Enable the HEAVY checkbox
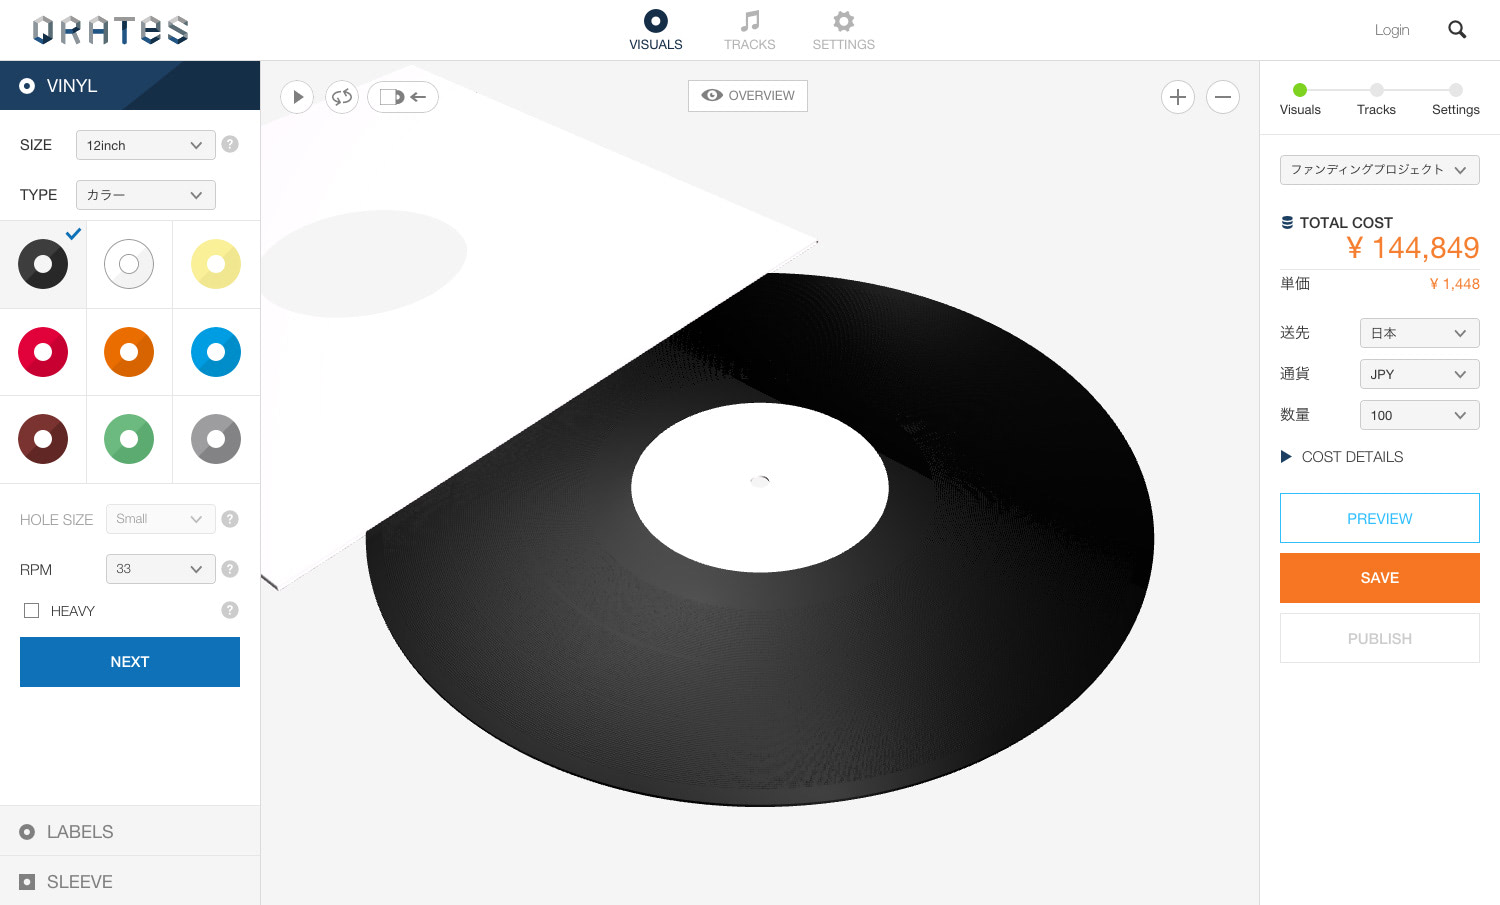Viewport: 1500px width, 905px height. point(32,610)
